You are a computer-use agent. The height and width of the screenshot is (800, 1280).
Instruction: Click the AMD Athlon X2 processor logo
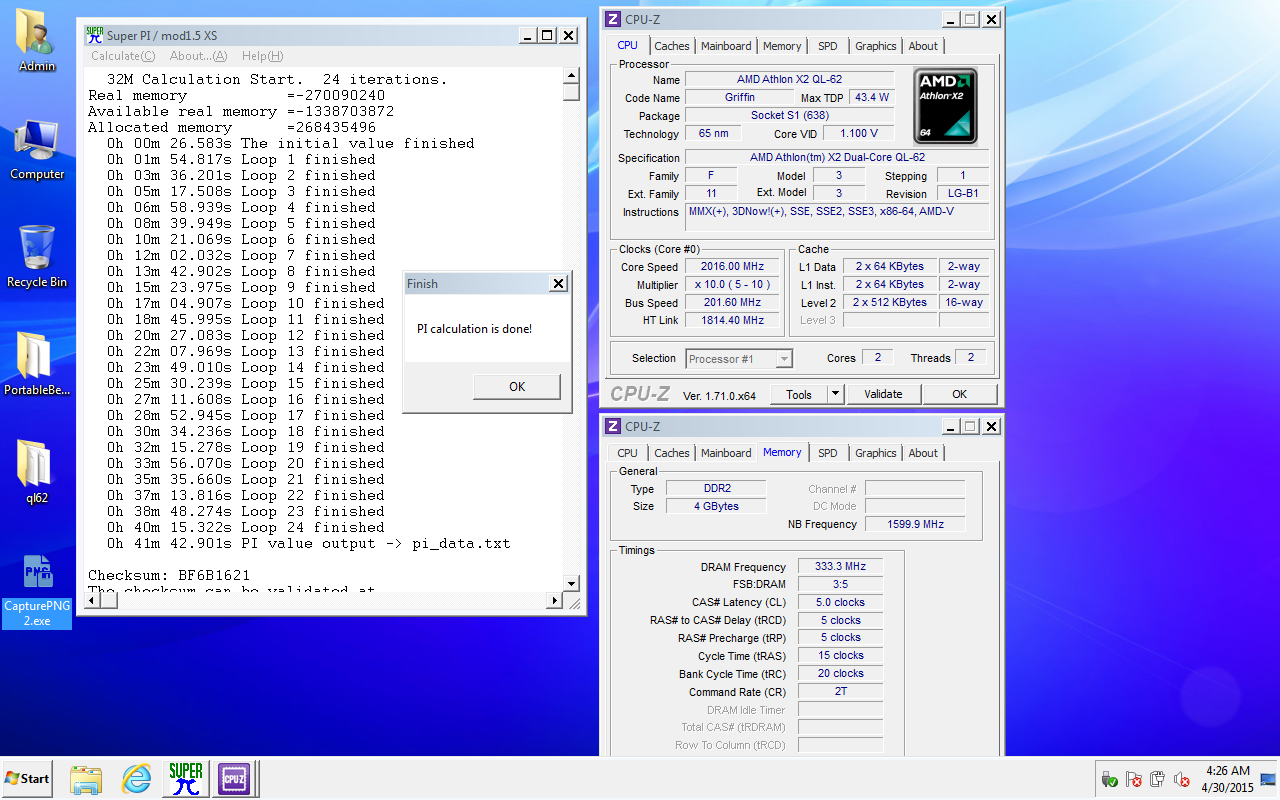945,106
